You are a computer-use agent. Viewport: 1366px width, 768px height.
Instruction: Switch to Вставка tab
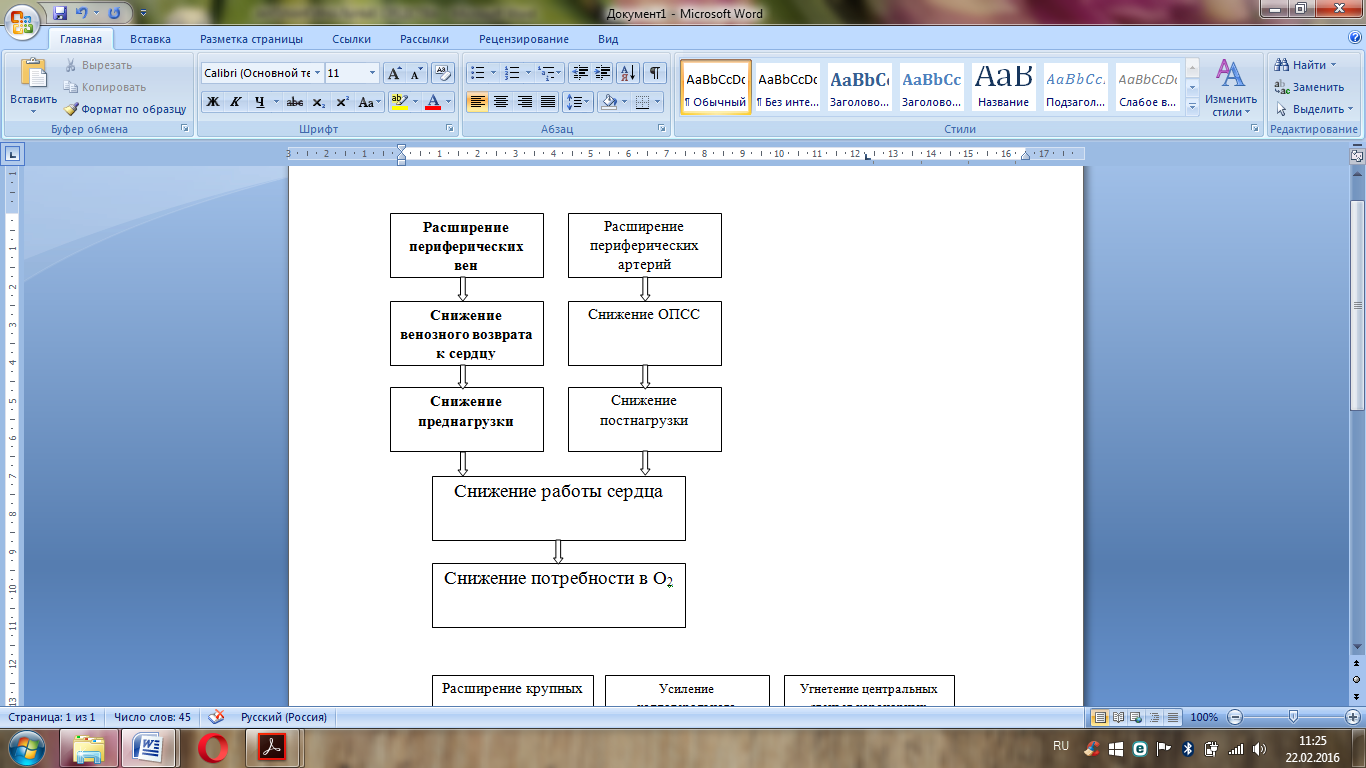[x=150, y=39]
